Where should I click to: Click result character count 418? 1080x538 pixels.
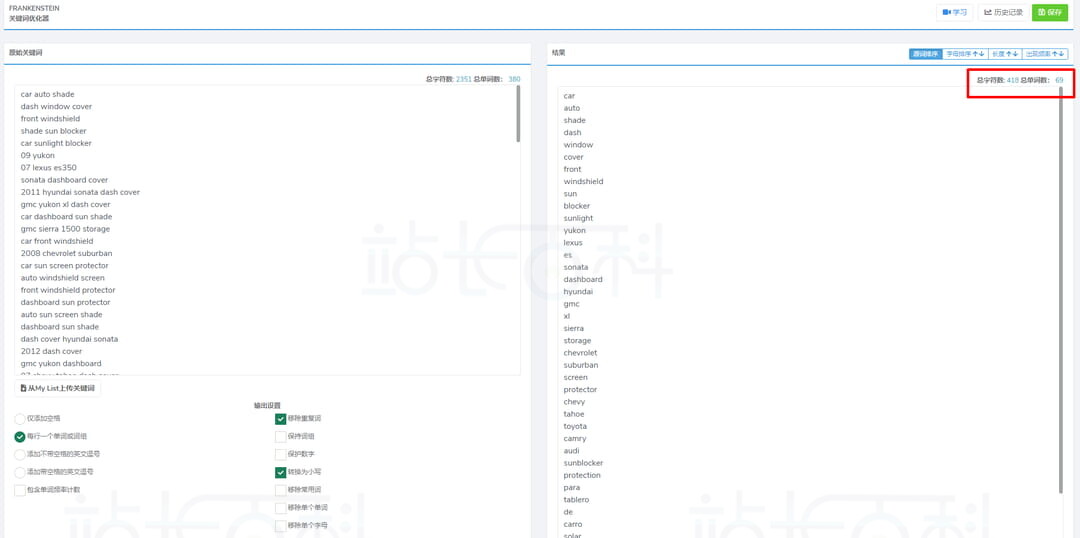pos(1012,81)
